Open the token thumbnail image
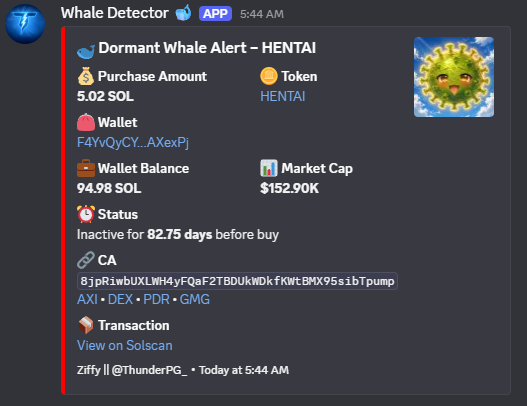 [454, 77]
